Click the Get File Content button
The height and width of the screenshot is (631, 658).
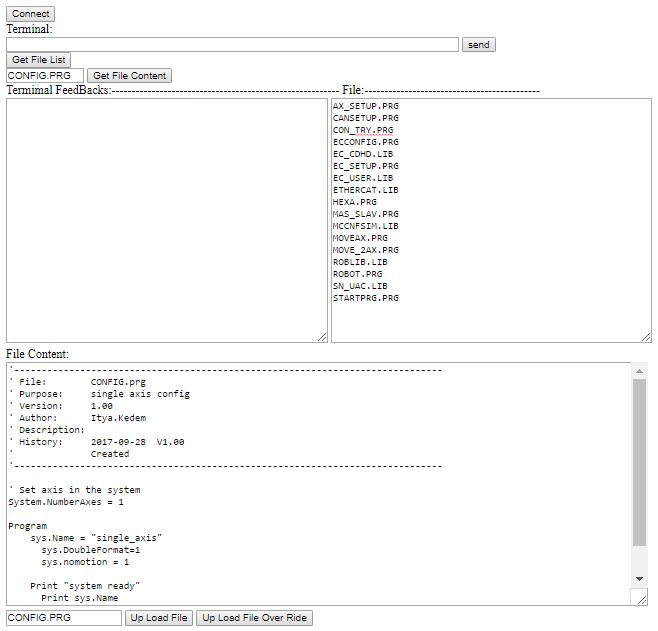pos(129,76)
